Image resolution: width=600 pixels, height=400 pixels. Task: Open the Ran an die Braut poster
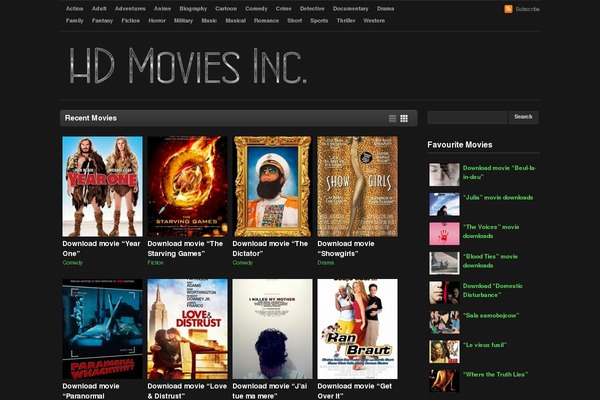(x=357, y=329)
